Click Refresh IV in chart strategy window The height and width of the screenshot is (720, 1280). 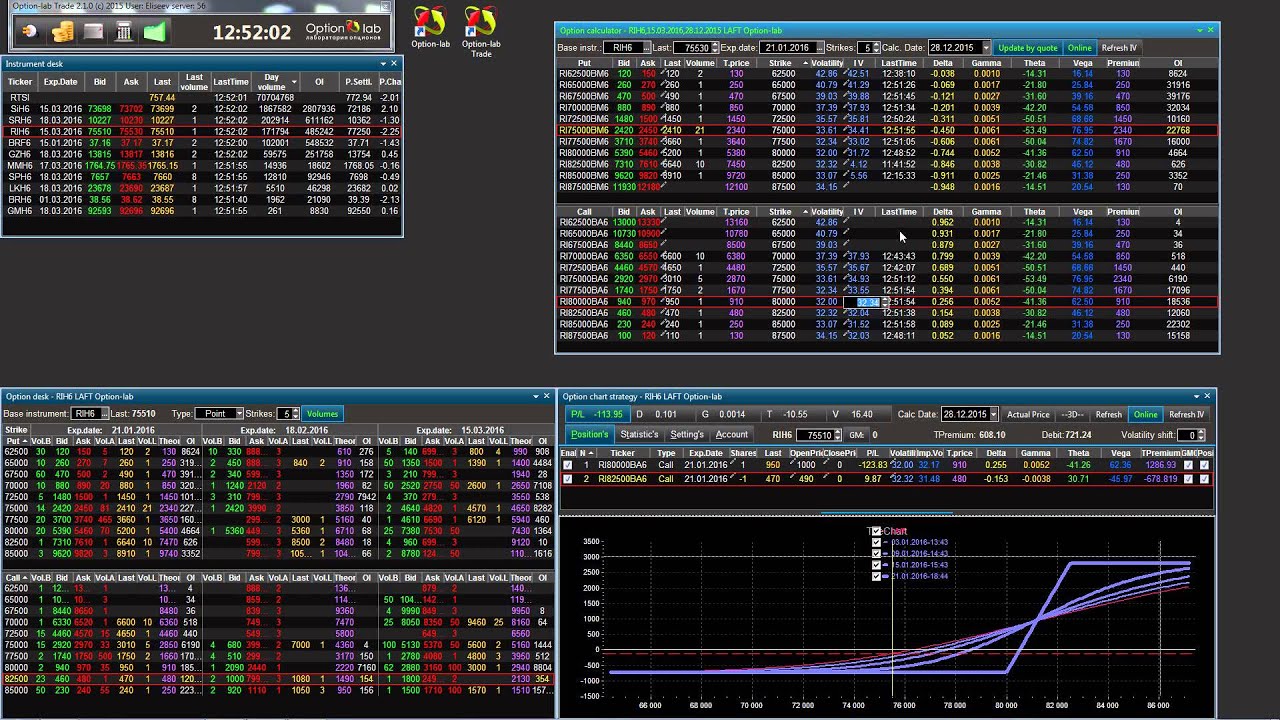coord(1187,415)
